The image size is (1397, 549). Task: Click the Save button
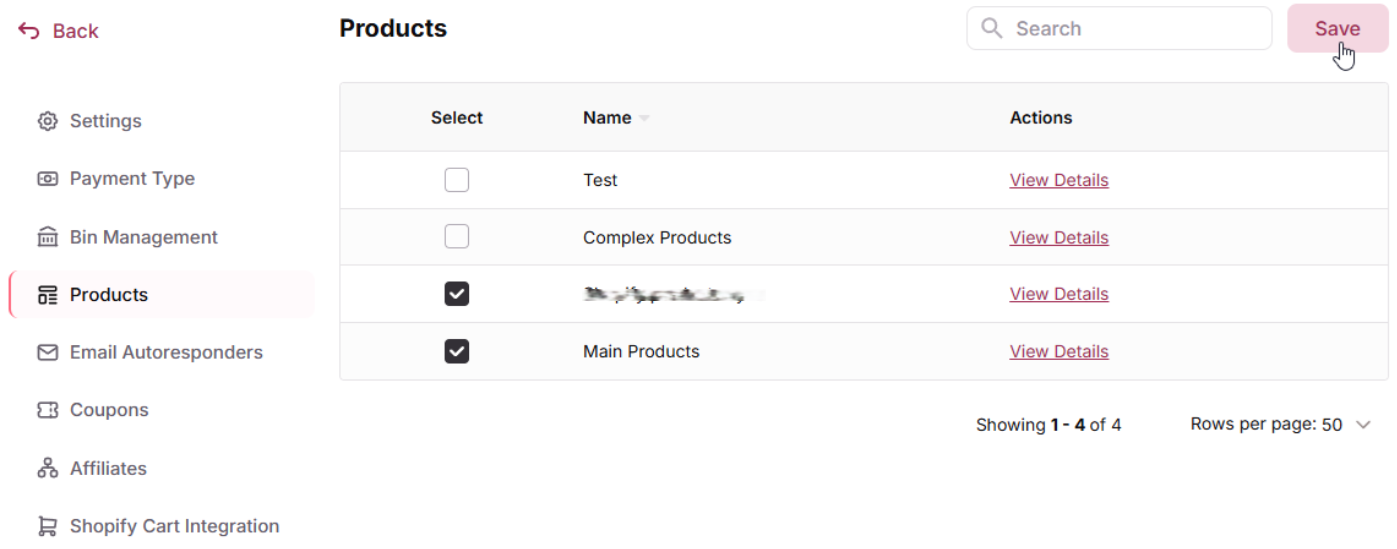click(x=1337, y=28)
